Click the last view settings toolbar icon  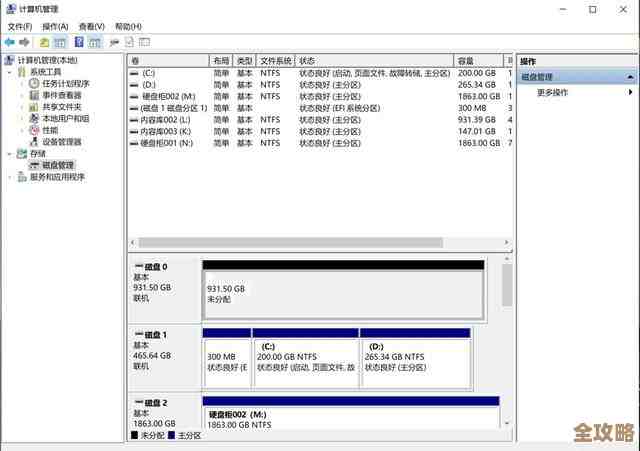point(144,42)
